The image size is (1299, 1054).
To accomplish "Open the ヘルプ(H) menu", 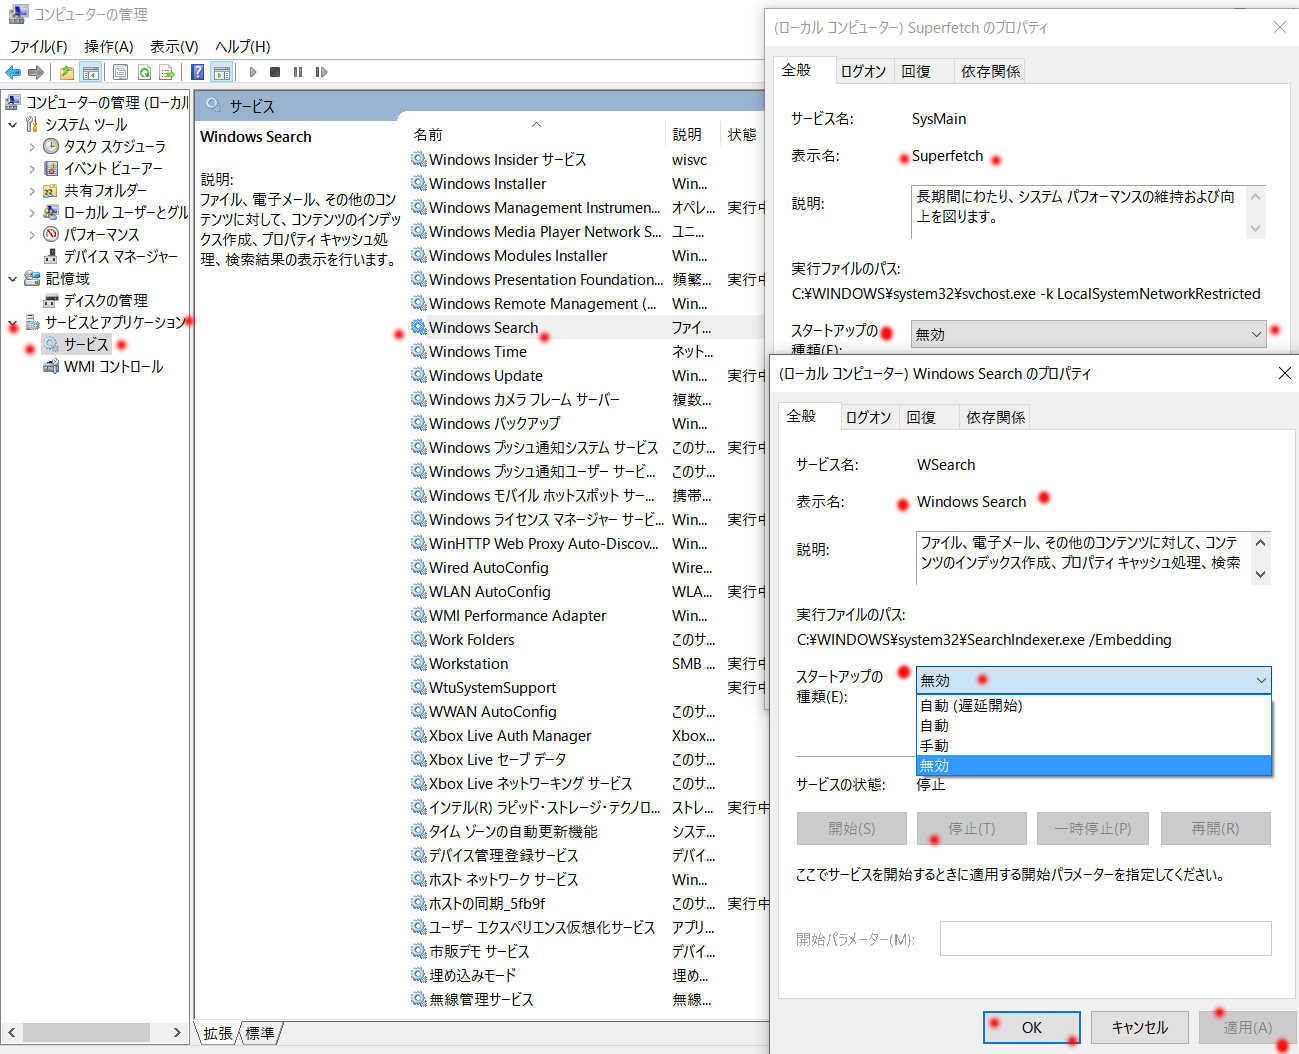I will [243, 46].
